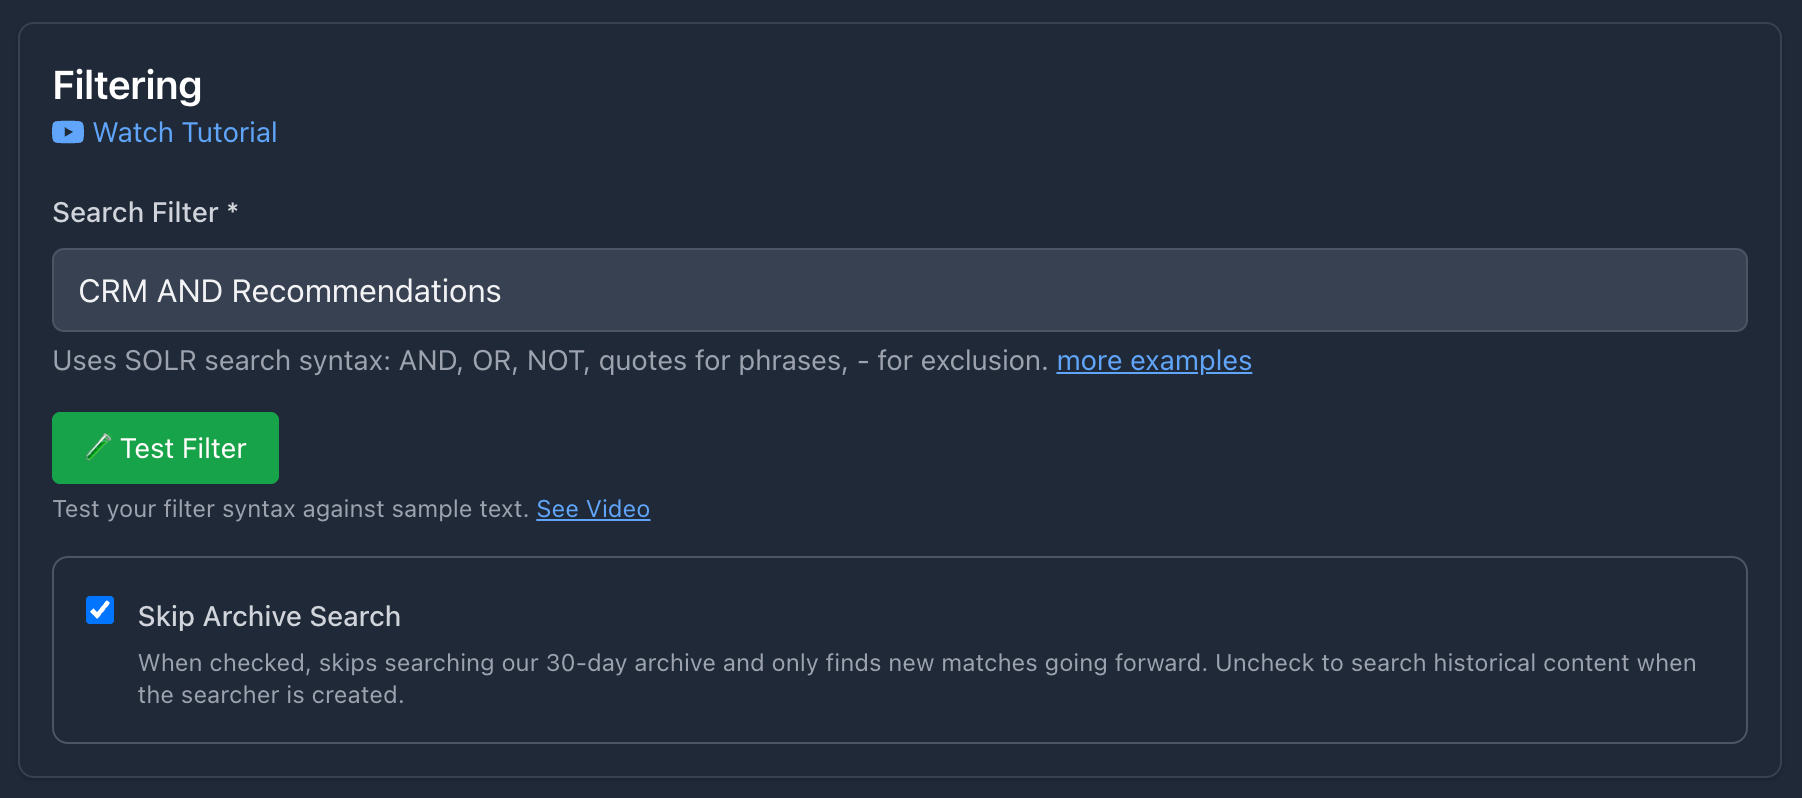Uncheck the Skip Archive Search checkbox

[100, 610]
